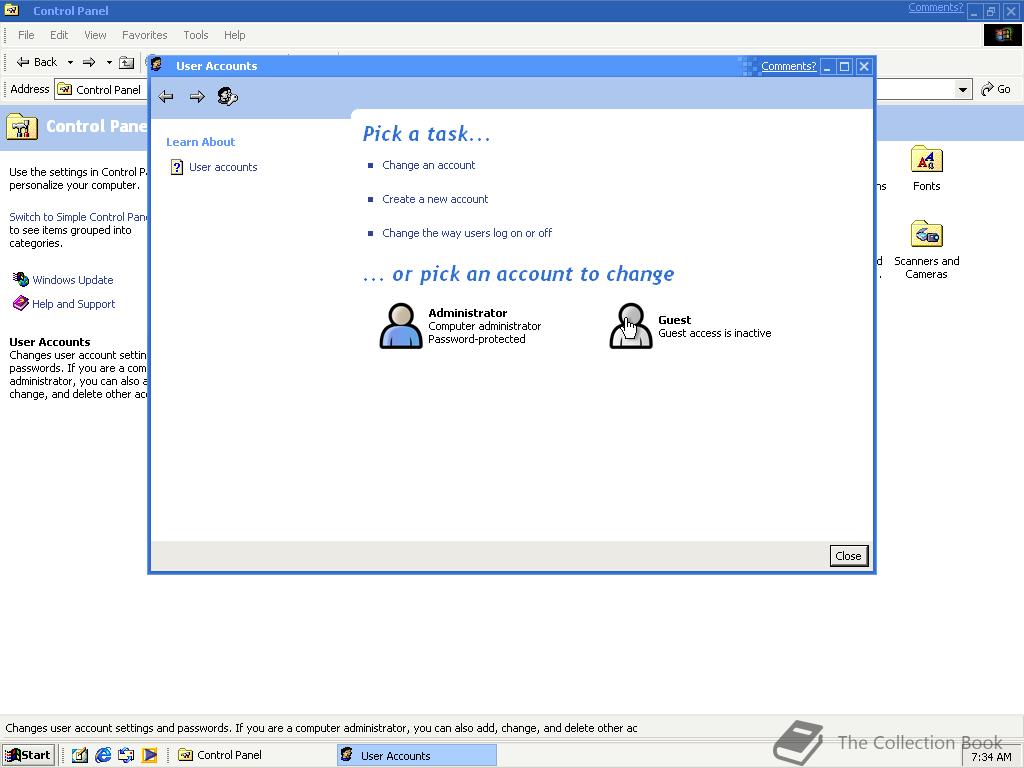The image size is (1024, 768).
Task: Click the Windows Update icon in the sidebar
Action: pyautogui.click(x=21, y=280)
